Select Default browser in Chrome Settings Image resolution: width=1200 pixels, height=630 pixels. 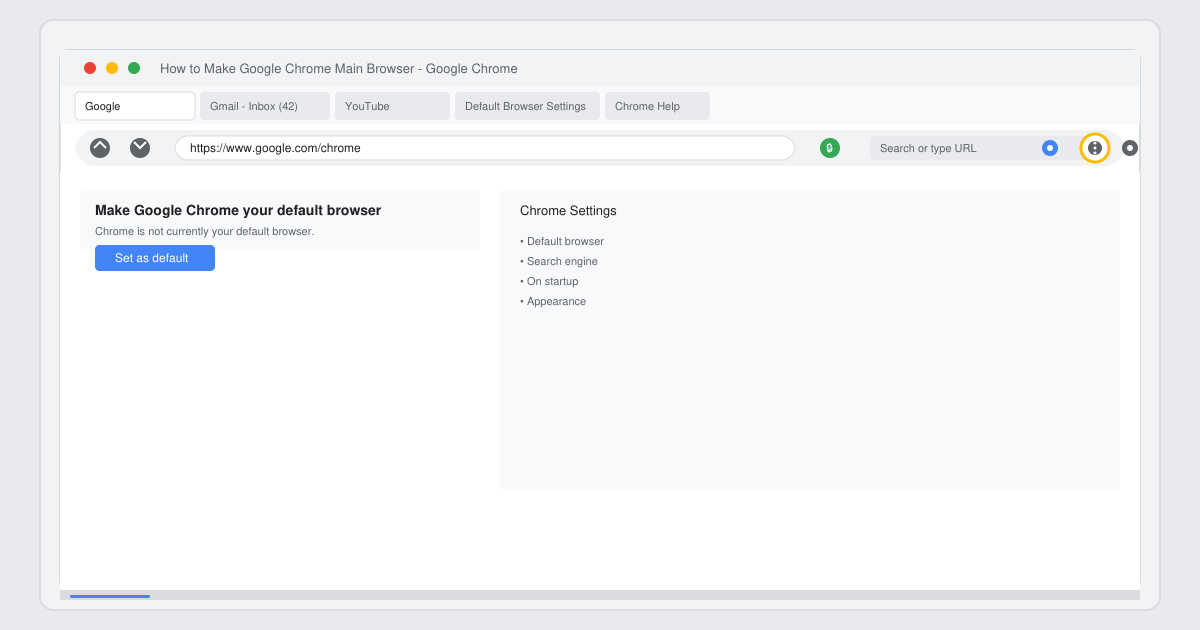562,241
